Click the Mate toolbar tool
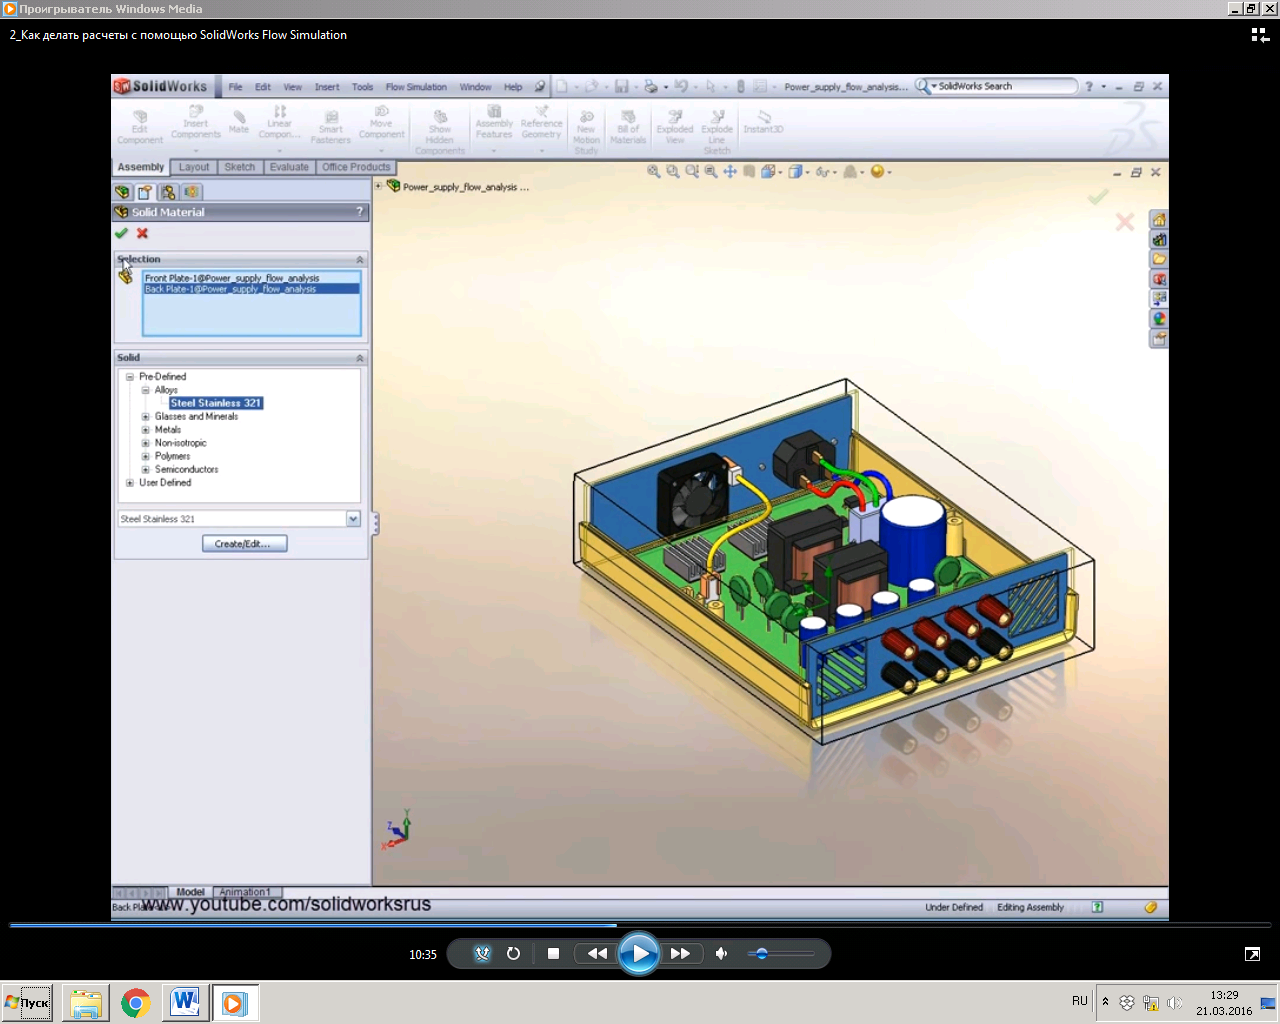Screen dimensions: 1280x1024 [239, 122]
